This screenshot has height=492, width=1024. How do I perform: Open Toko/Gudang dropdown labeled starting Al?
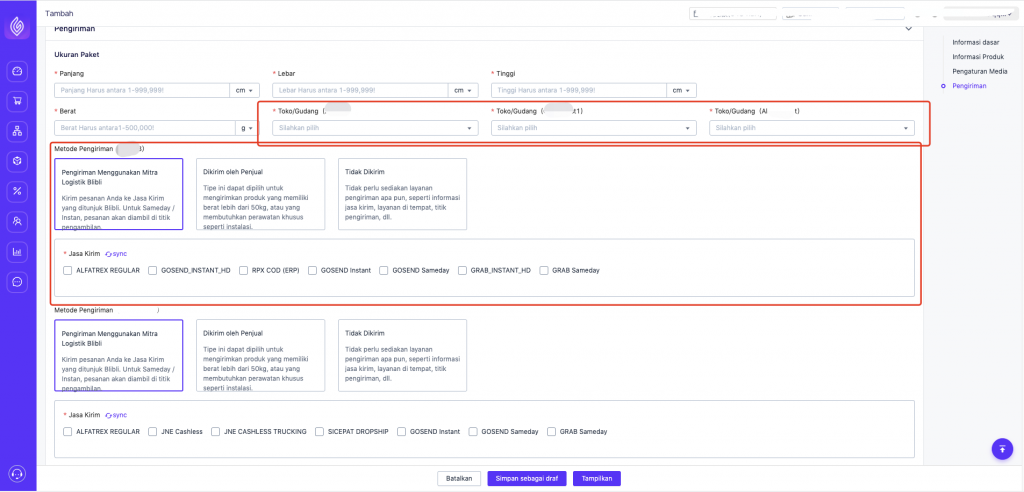[x=812, y=128]
